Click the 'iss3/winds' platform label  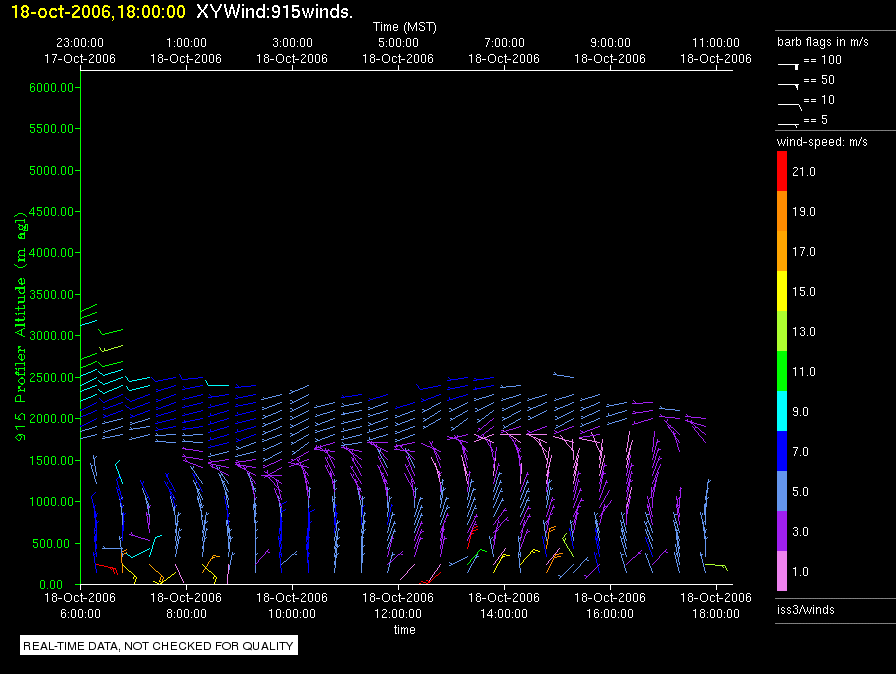click(805, 609)
